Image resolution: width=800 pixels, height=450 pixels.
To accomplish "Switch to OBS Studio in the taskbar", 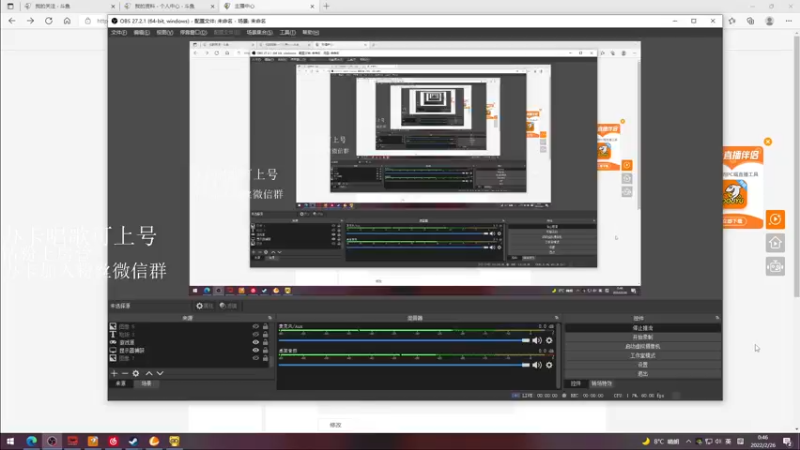I will point(52,441).
